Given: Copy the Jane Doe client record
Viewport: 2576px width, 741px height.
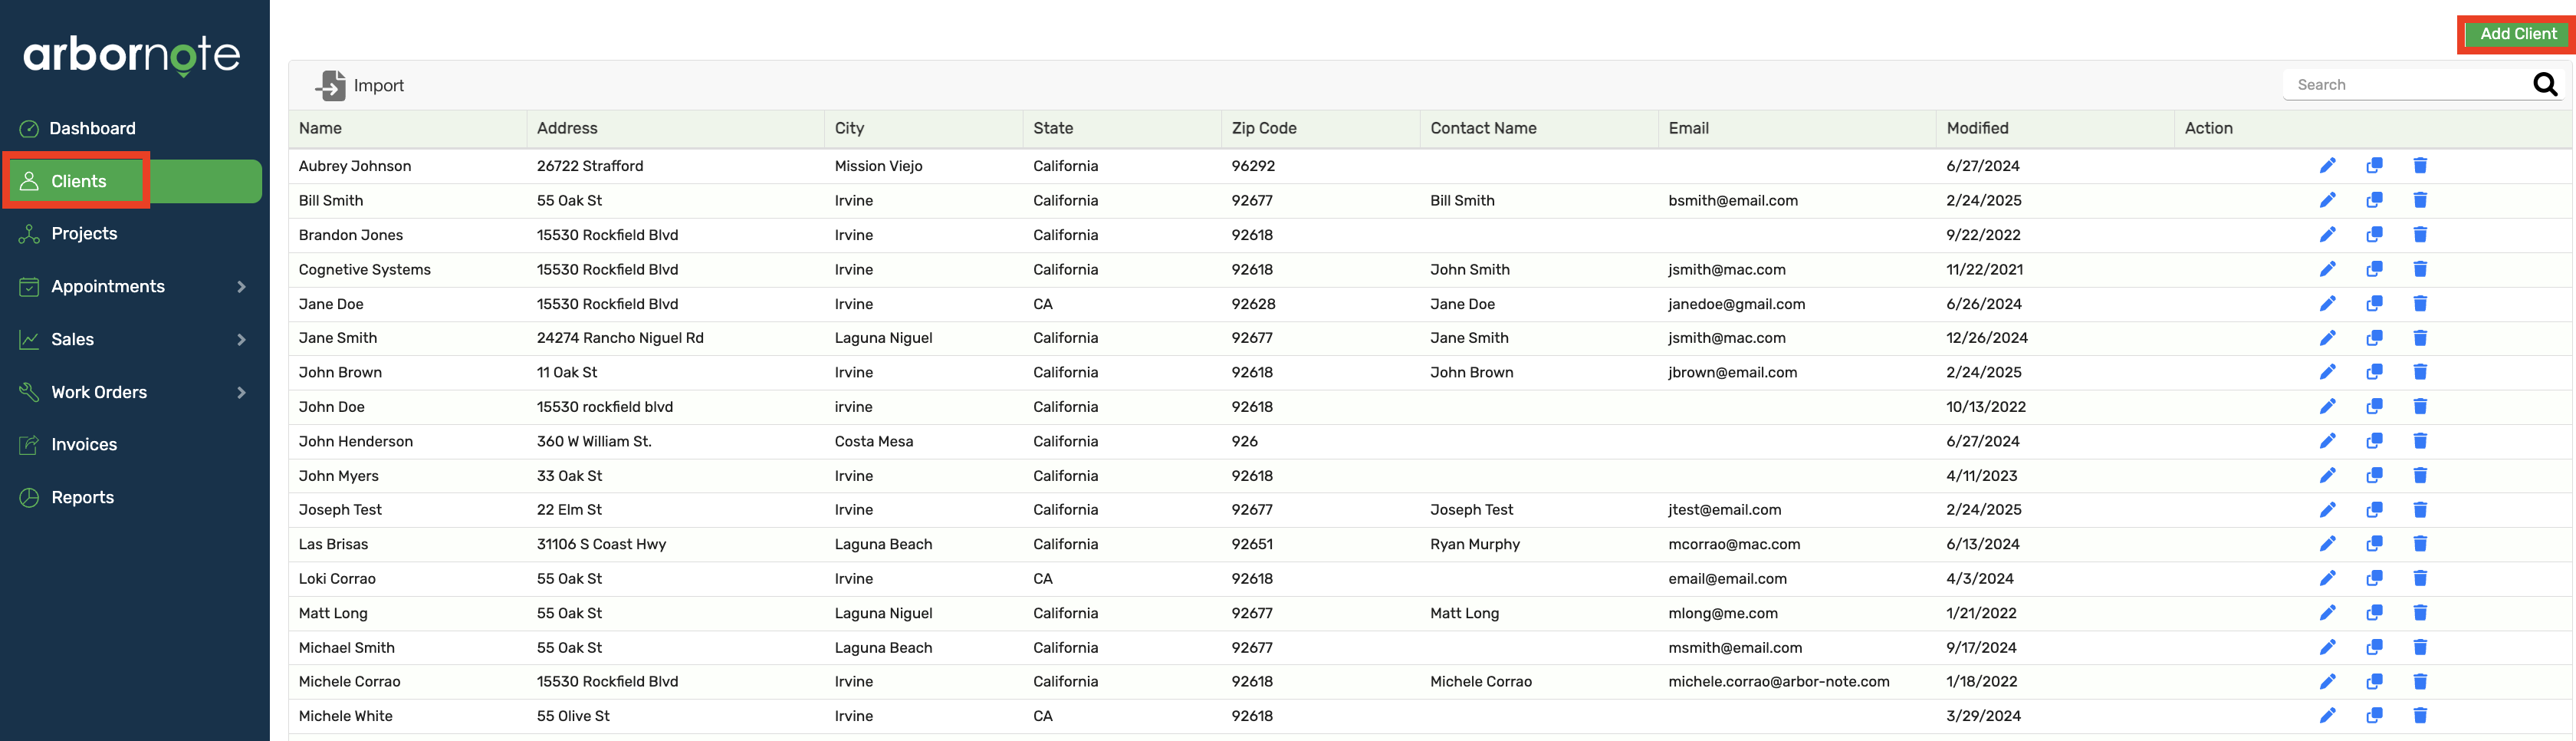Looking at the screenshot, I should pos(2374,304).
